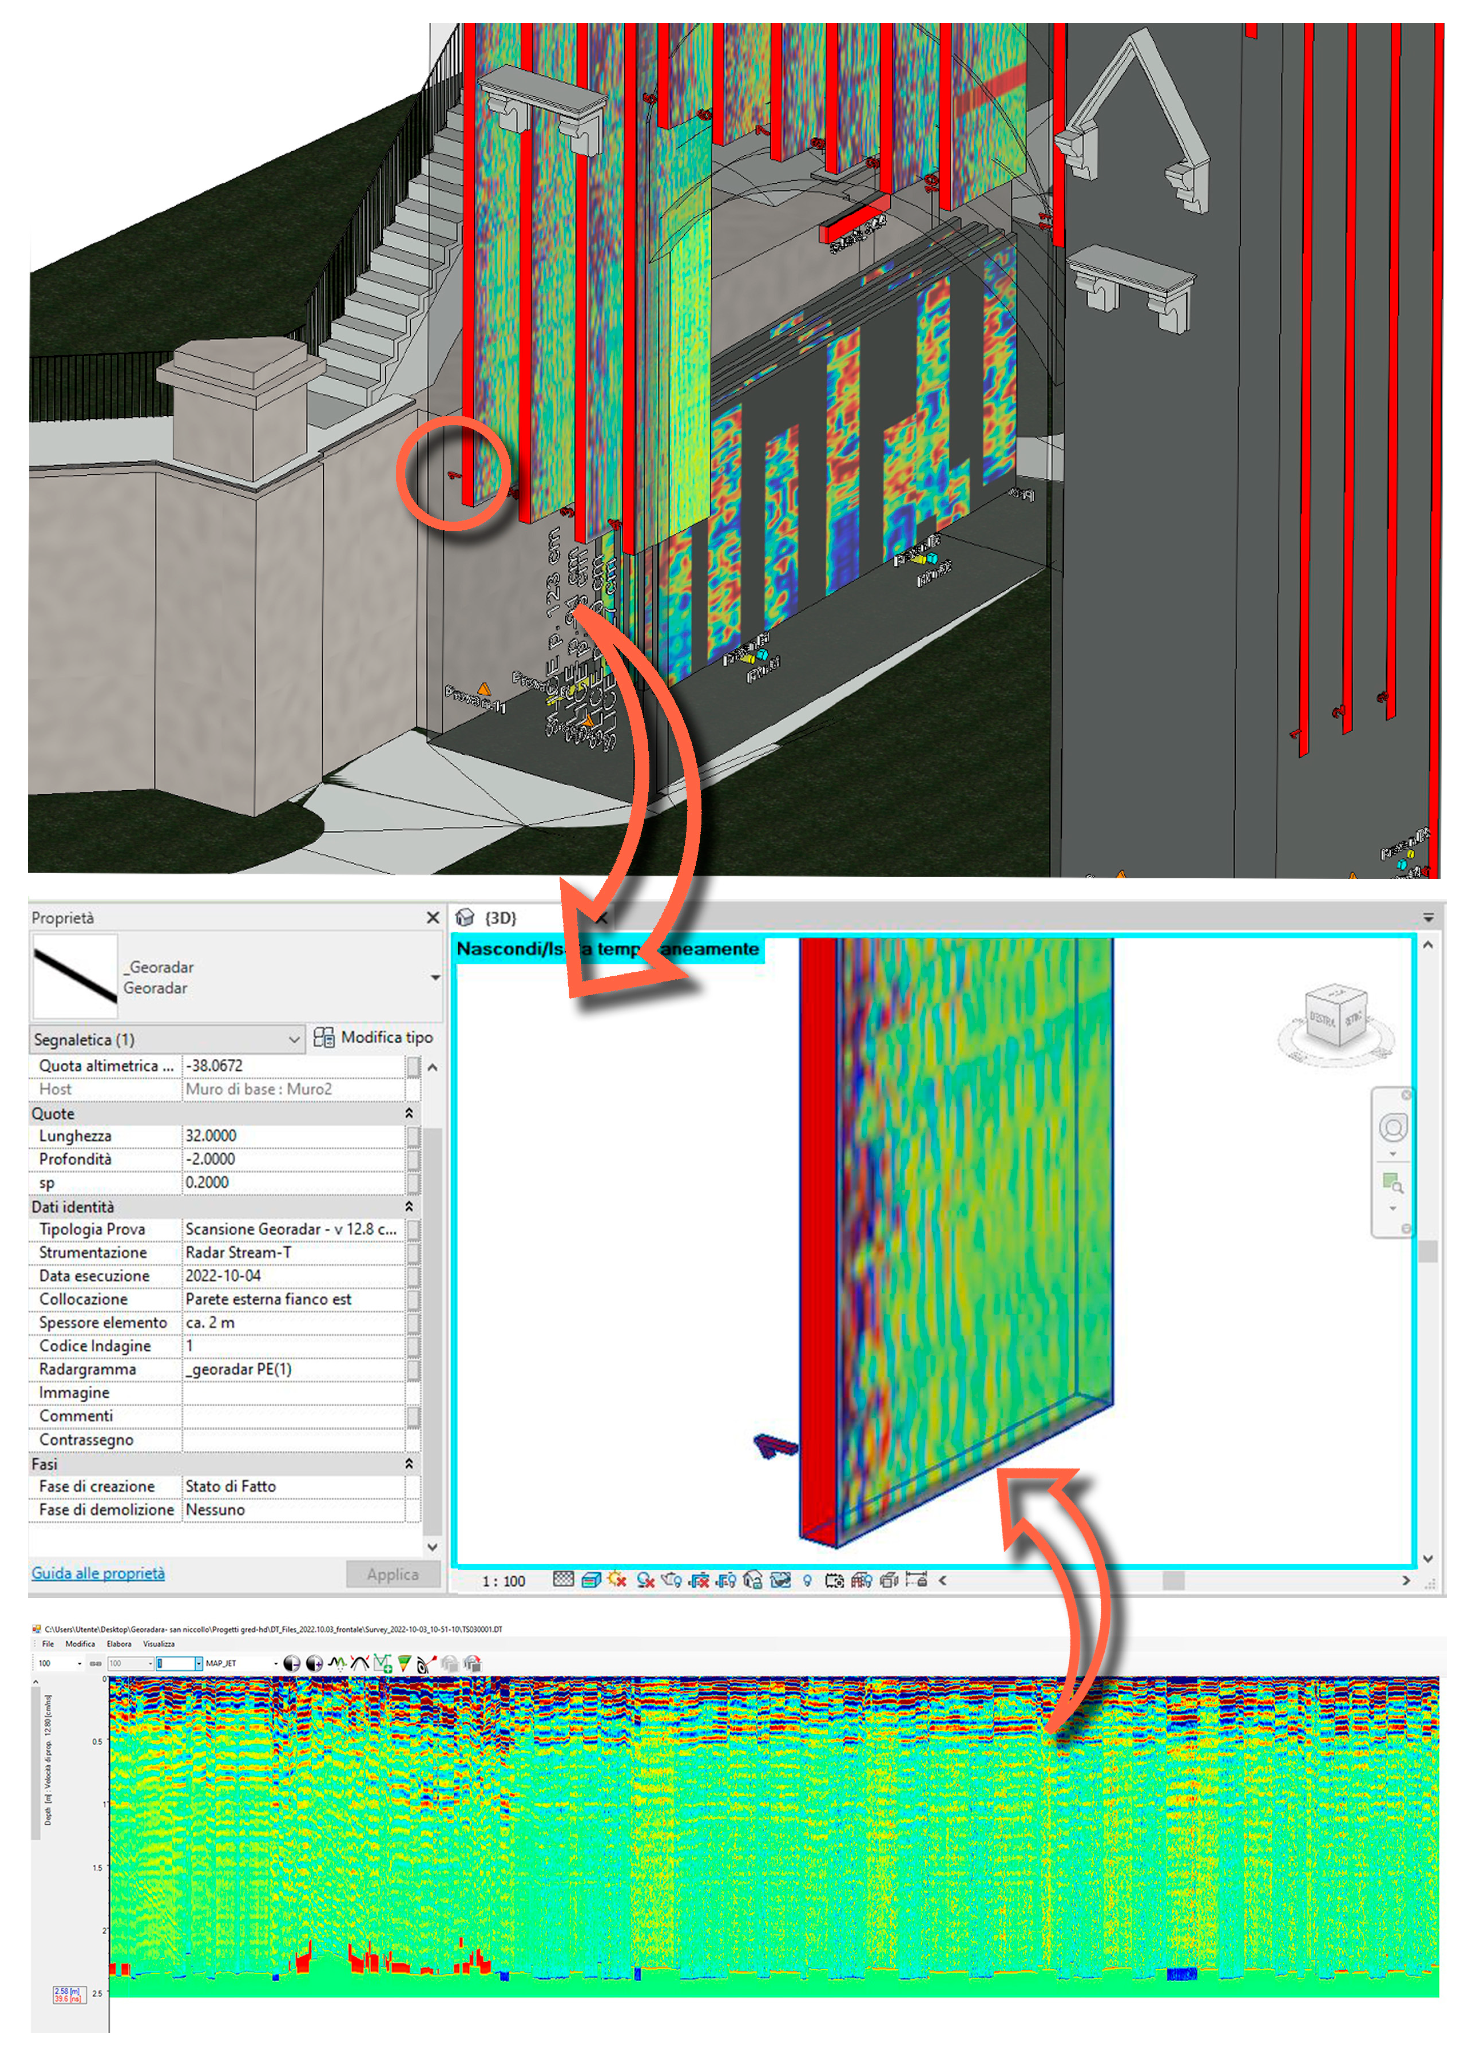Click the green funnel filter icon

tap(404, 1663)
